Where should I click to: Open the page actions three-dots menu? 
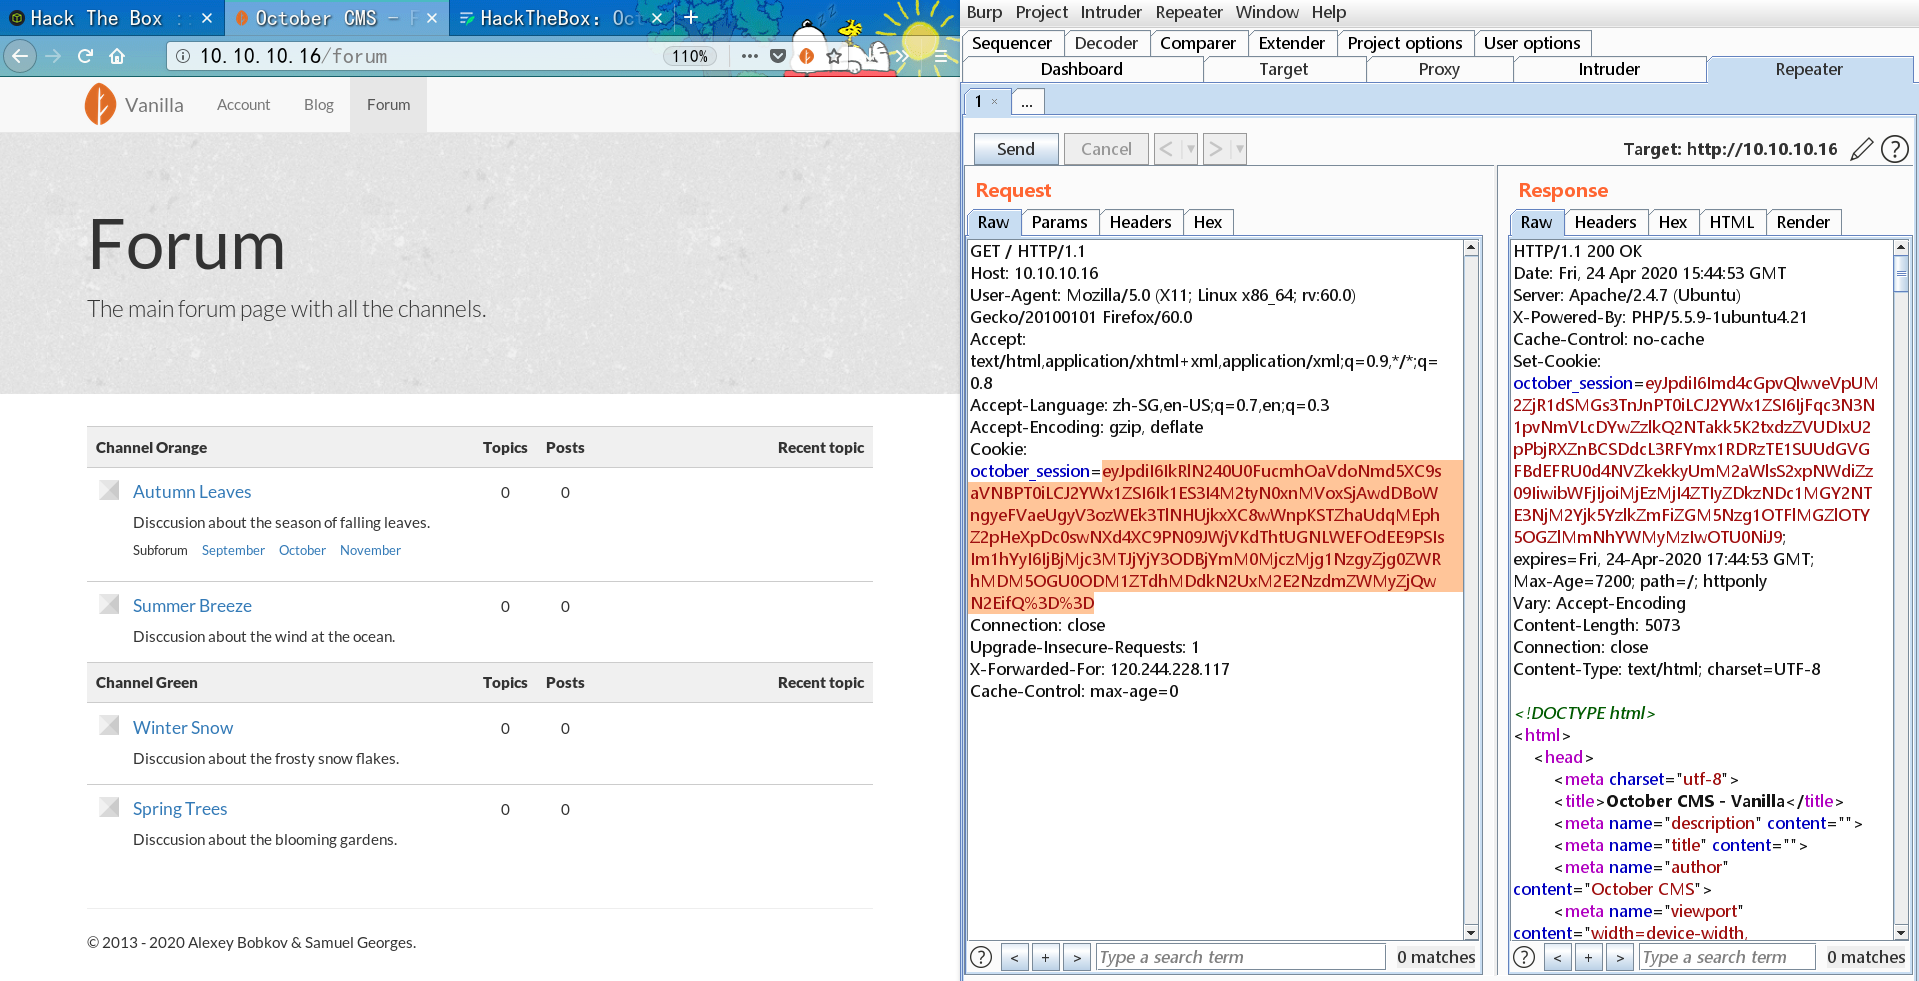(749, 56)
